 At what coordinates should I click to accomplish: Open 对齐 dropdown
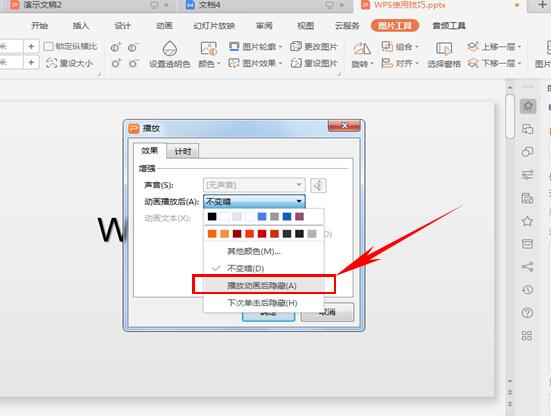point(400,63)
